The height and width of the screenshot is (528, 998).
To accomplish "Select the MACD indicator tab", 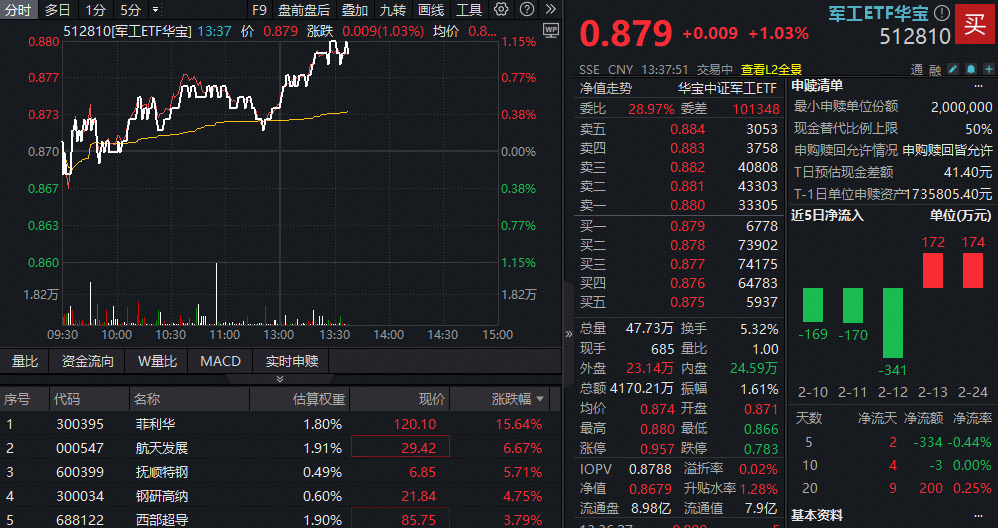I will click(x=220, y=361).
